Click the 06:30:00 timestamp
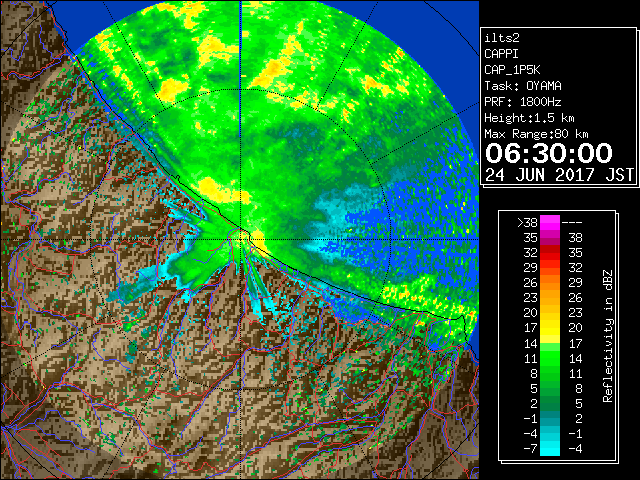Screen dimensions: 640x480 click(549, 153)
